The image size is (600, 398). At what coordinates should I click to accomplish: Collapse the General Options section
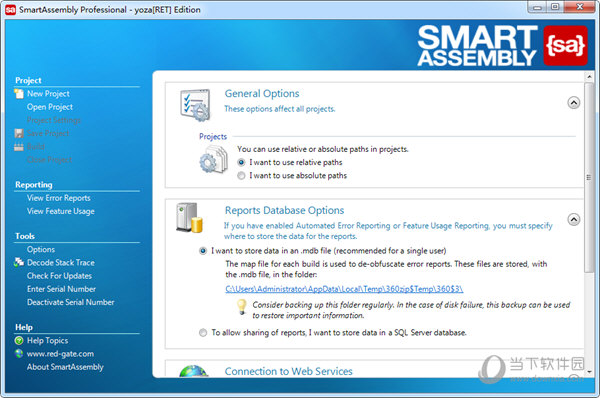[573, 103]
